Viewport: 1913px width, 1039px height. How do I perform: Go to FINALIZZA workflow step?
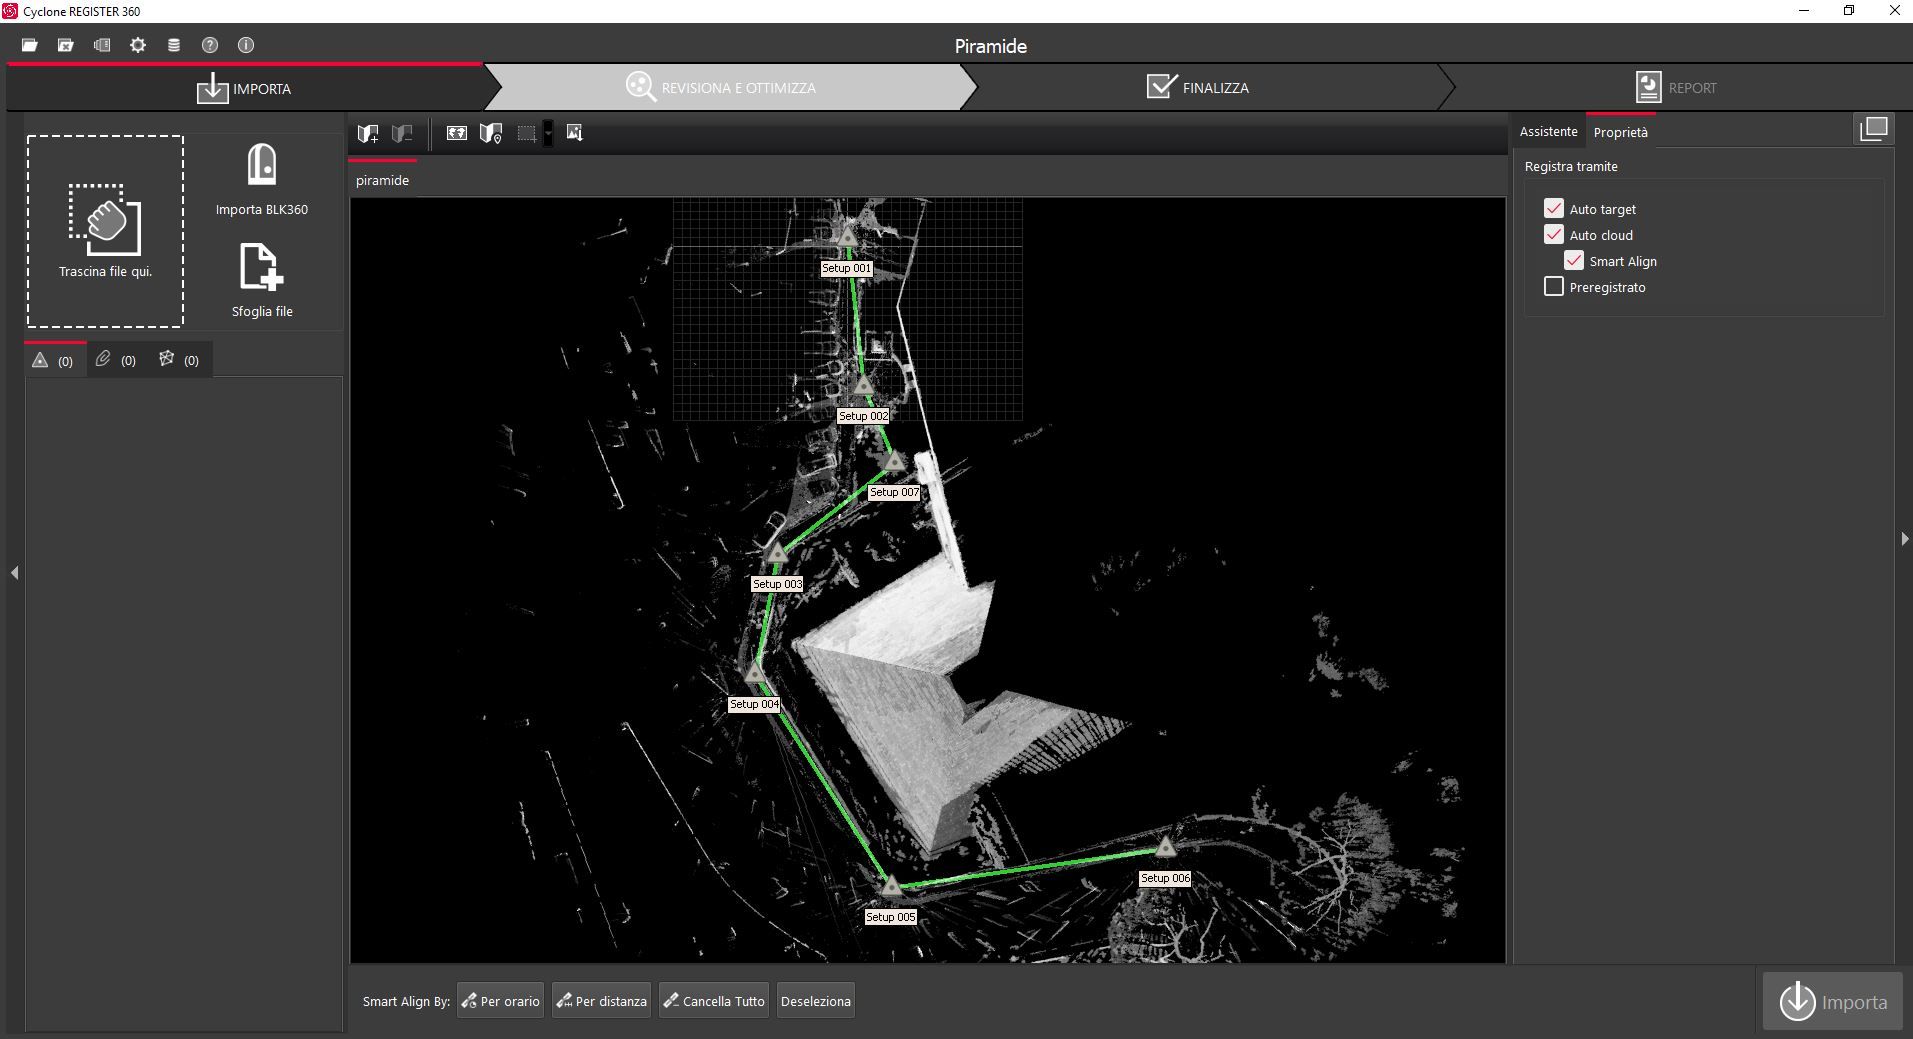point(1198,88)
